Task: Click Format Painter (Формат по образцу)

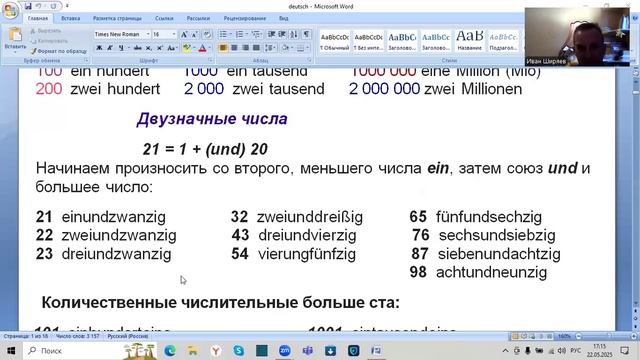Action: (58, 51)
